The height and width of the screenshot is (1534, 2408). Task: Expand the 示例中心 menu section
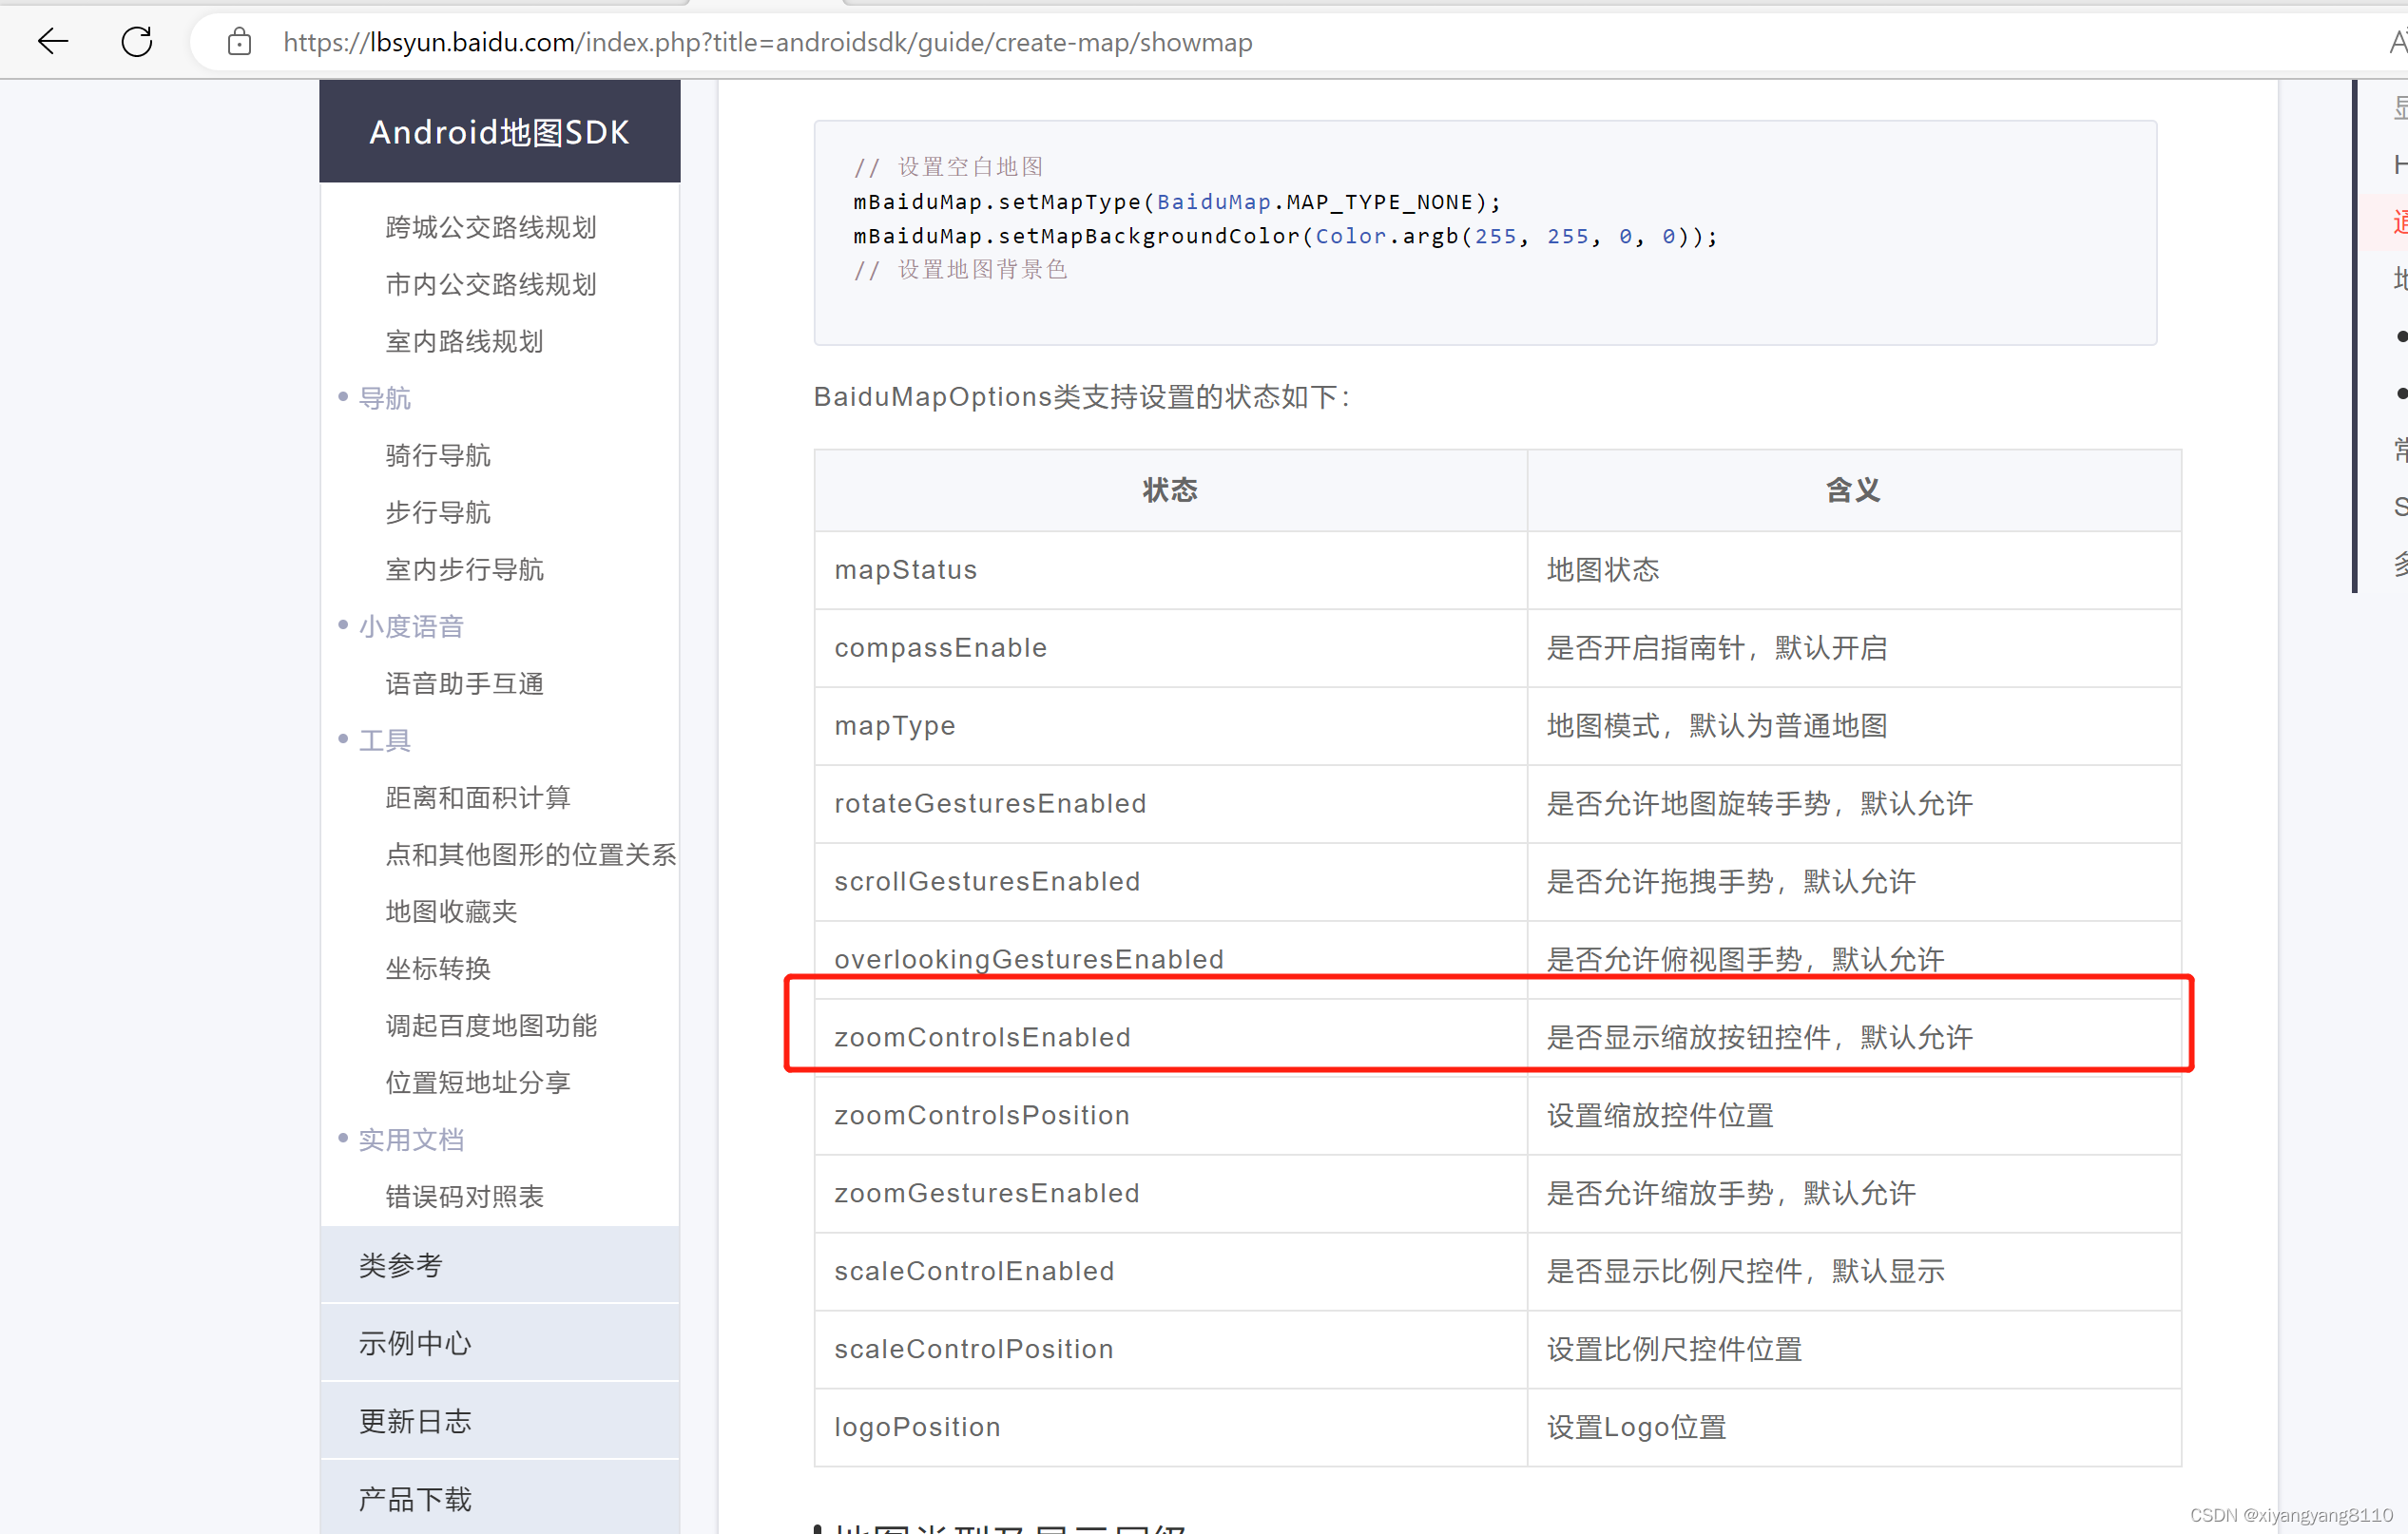point(500,1343)
